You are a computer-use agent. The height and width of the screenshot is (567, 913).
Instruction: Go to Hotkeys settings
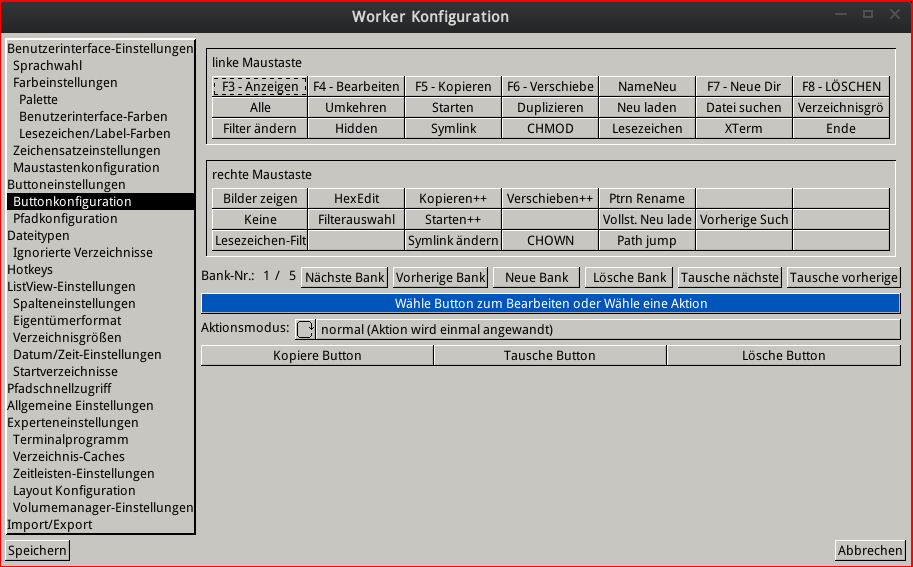[30, 270]
